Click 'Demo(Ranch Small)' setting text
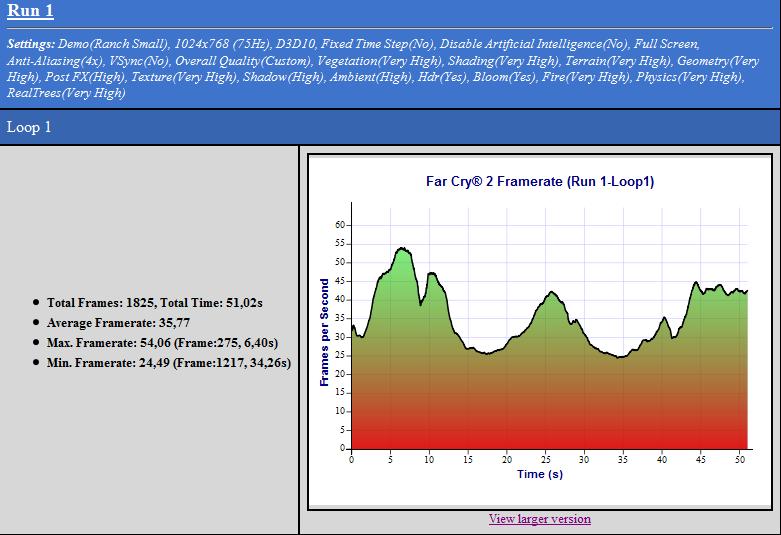This screenshot has width=781, height=535. pyautogui.click(x=114, y=44)
